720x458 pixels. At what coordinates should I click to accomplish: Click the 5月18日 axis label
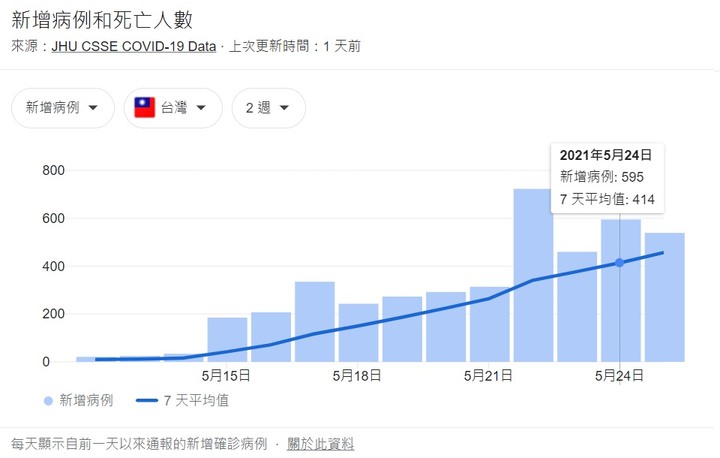pyautogui.click(x=357, y=376)
